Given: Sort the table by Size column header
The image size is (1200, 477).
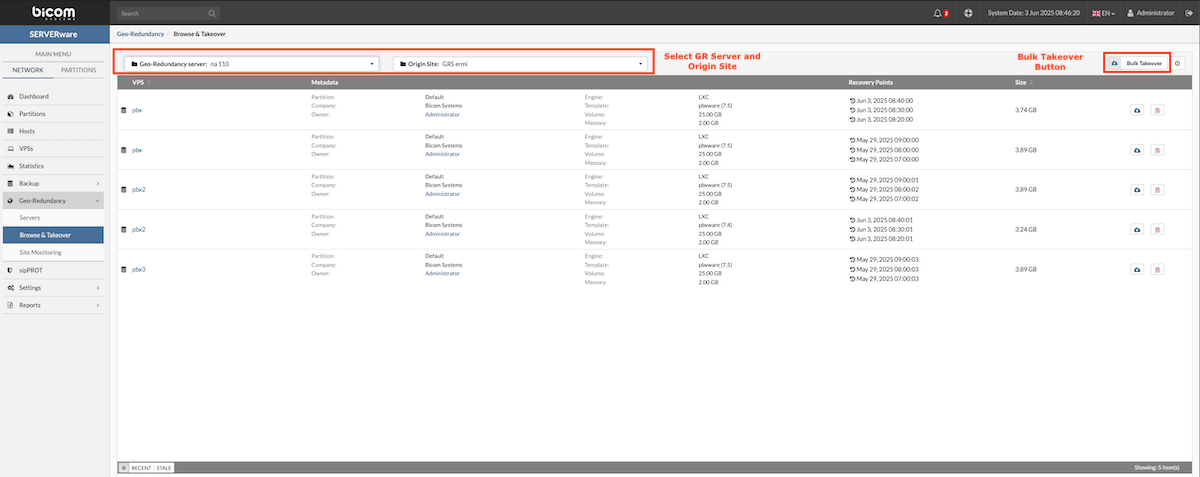Looking at the screenshot, I should 1022,82.
